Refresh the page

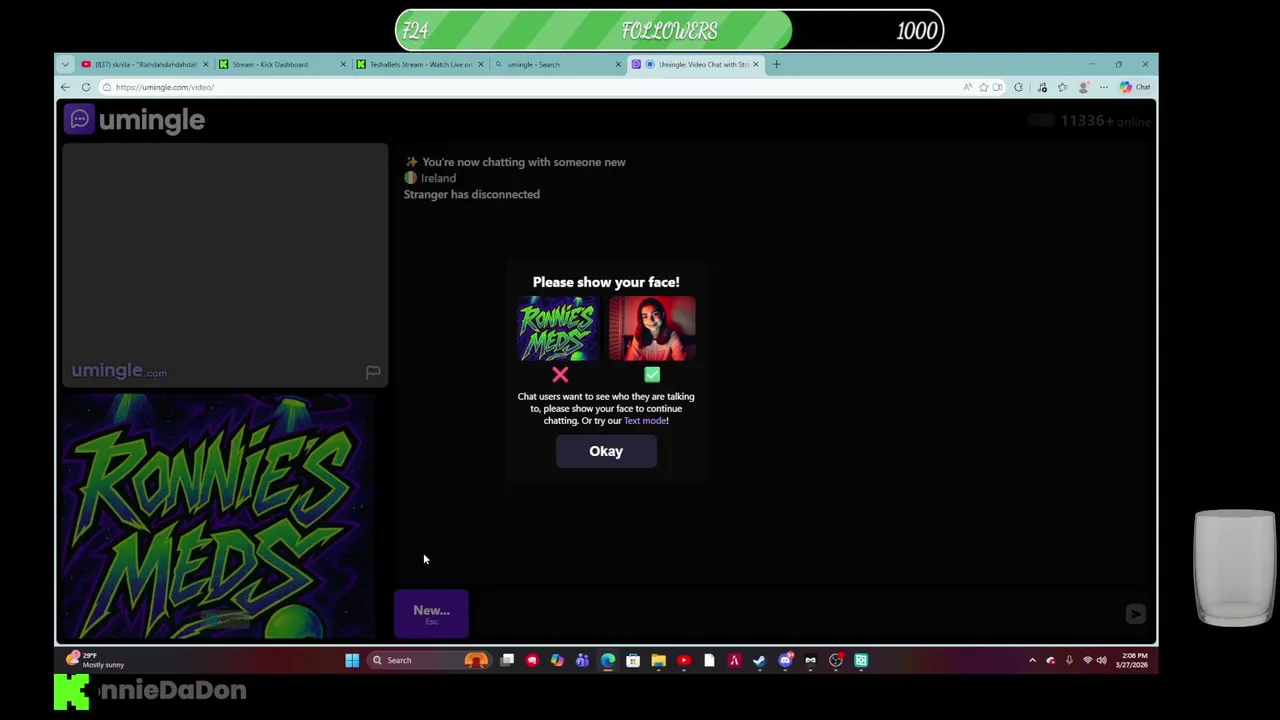pyautogui.click(x=86, y=87)
